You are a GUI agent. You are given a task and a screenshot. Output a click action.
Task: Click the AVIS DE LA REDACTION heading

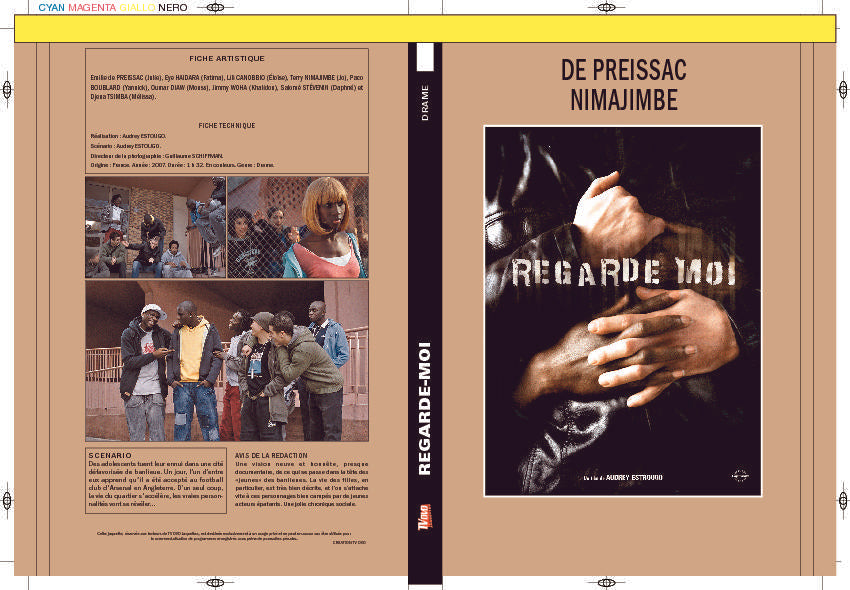pyautogui.click(x=271, y=456)
